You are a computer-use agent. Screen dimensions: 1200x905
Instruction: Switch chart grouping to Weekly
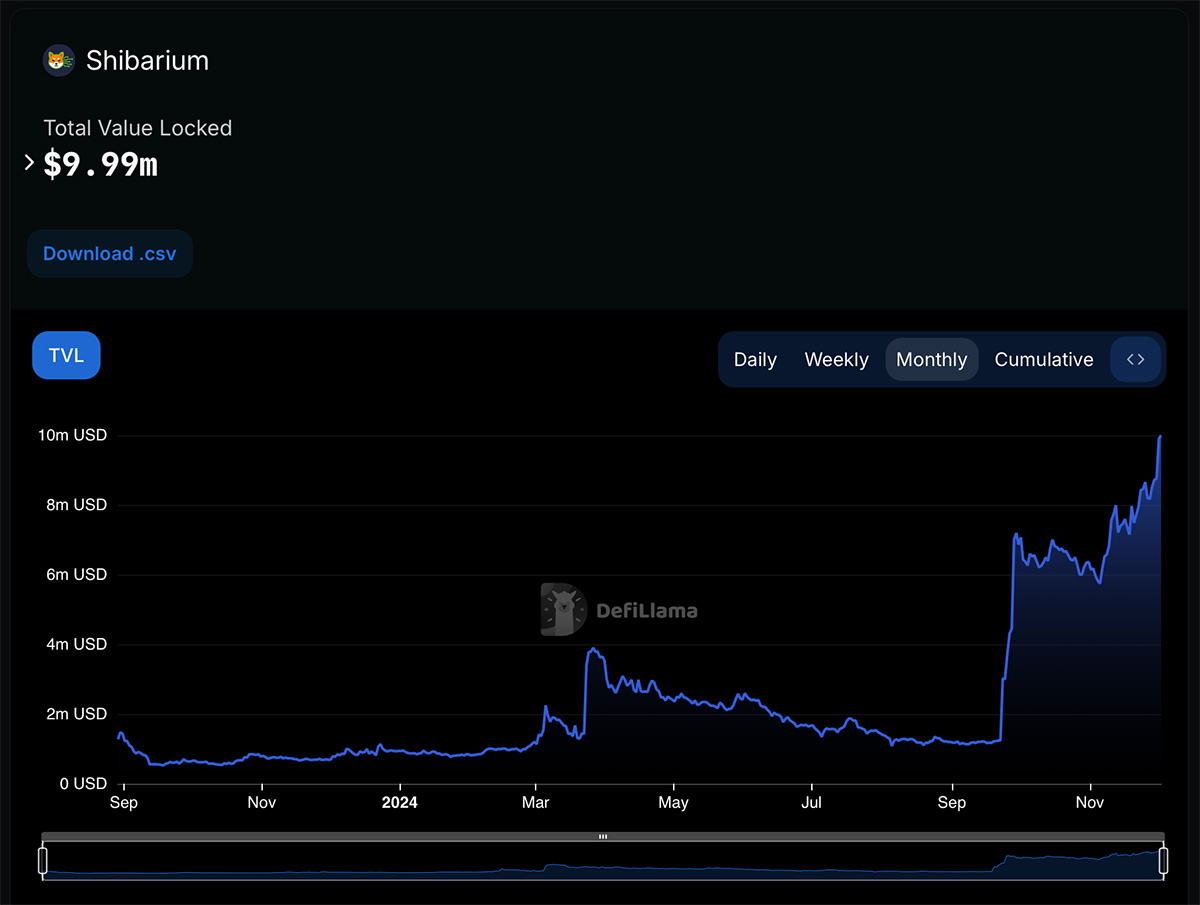point(836,359)
